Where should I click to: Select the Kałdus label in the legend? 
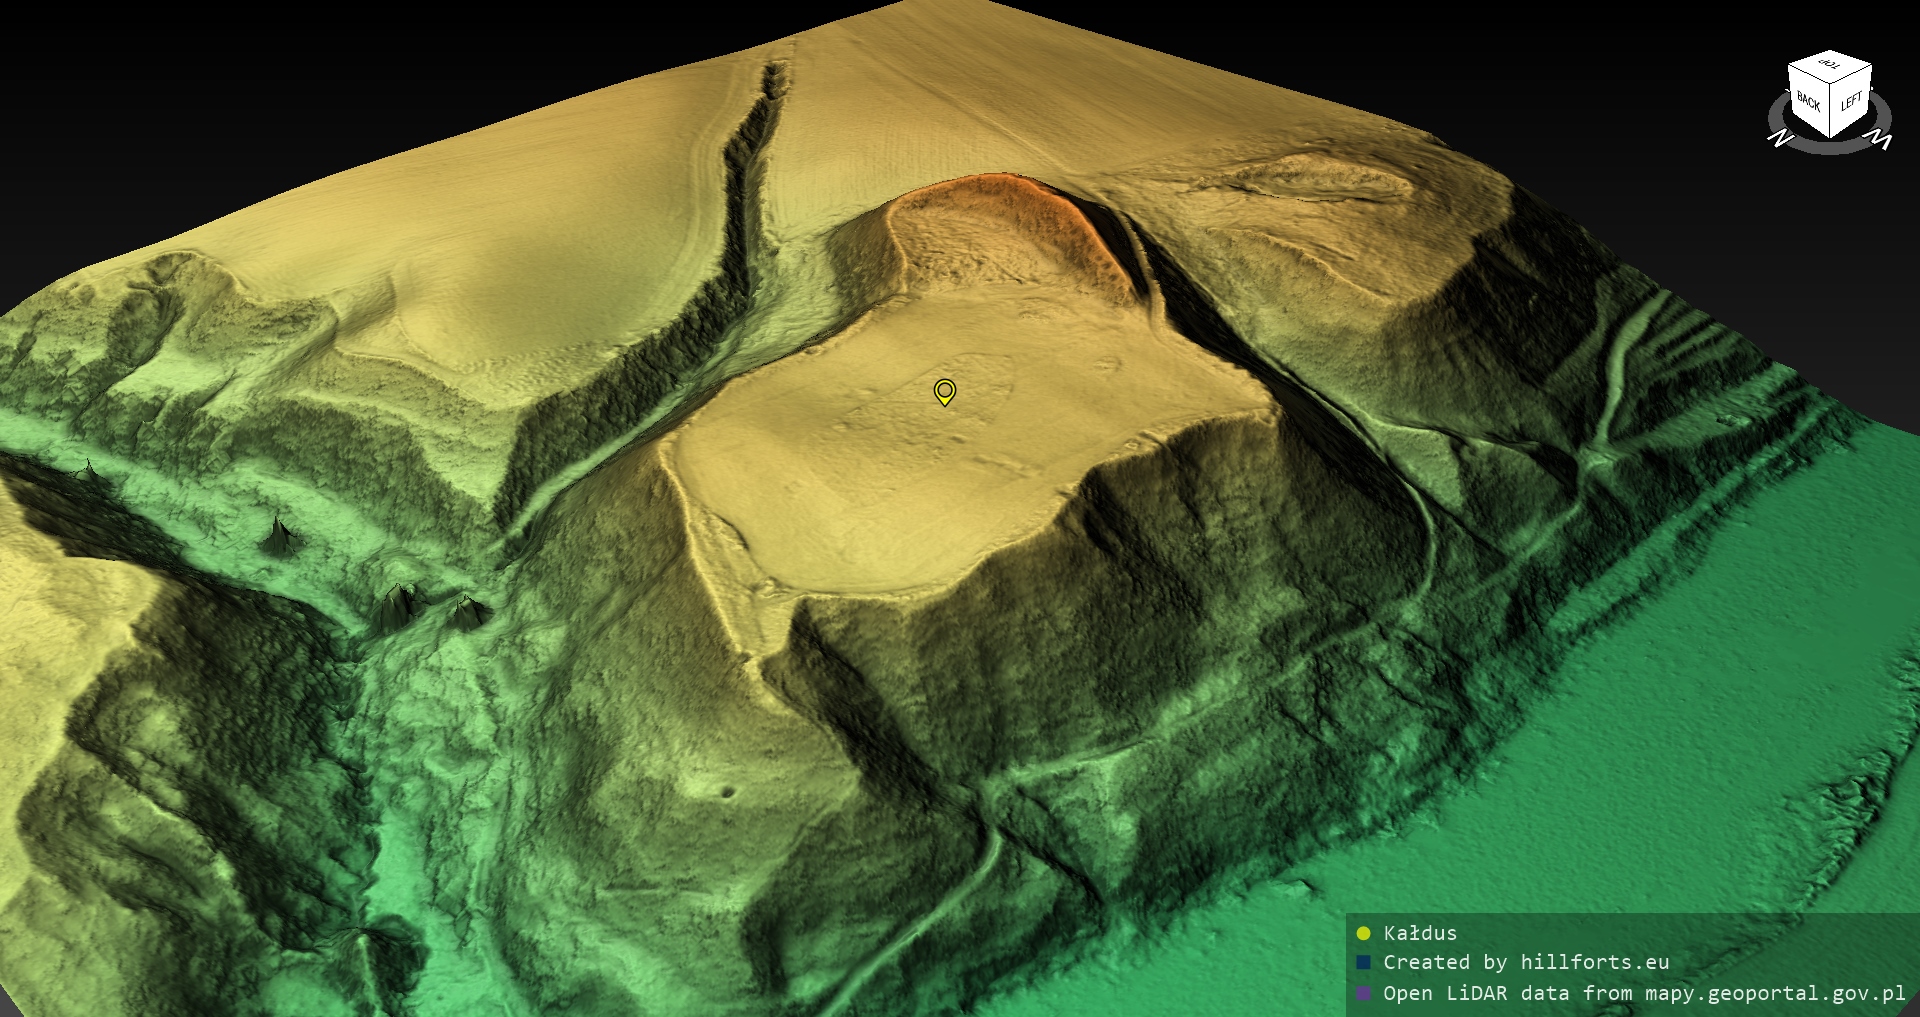(1420, 934)
